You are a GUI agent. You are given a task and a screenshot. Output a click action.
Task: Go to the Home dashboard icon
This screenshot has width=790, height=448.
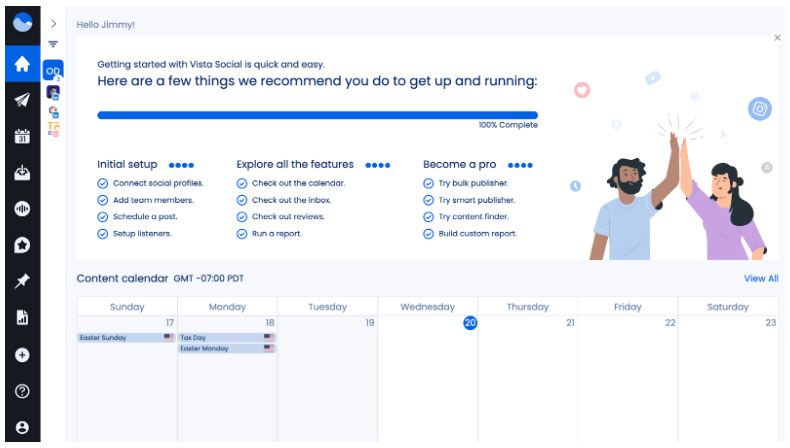22,64
